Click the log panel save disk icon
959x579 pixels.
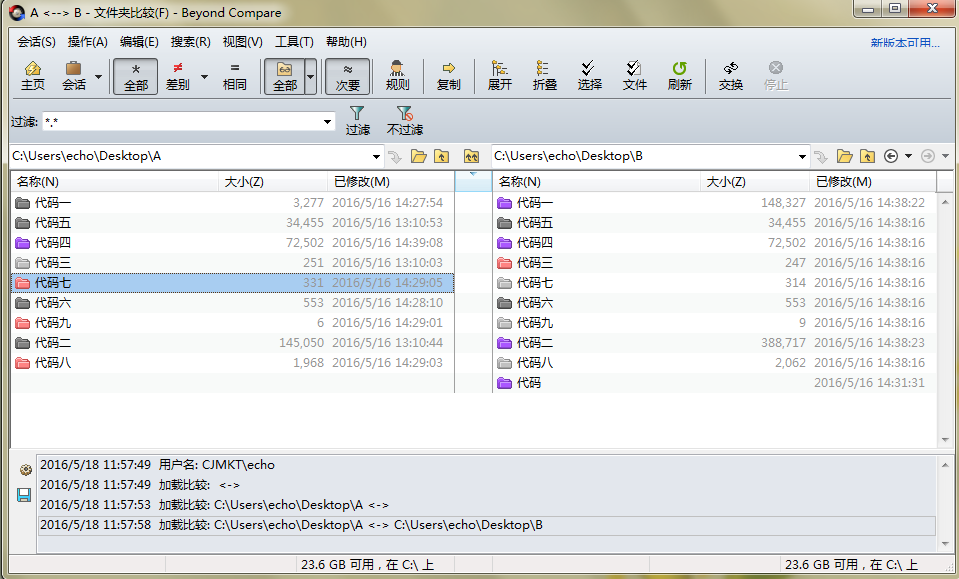(24, 495)
